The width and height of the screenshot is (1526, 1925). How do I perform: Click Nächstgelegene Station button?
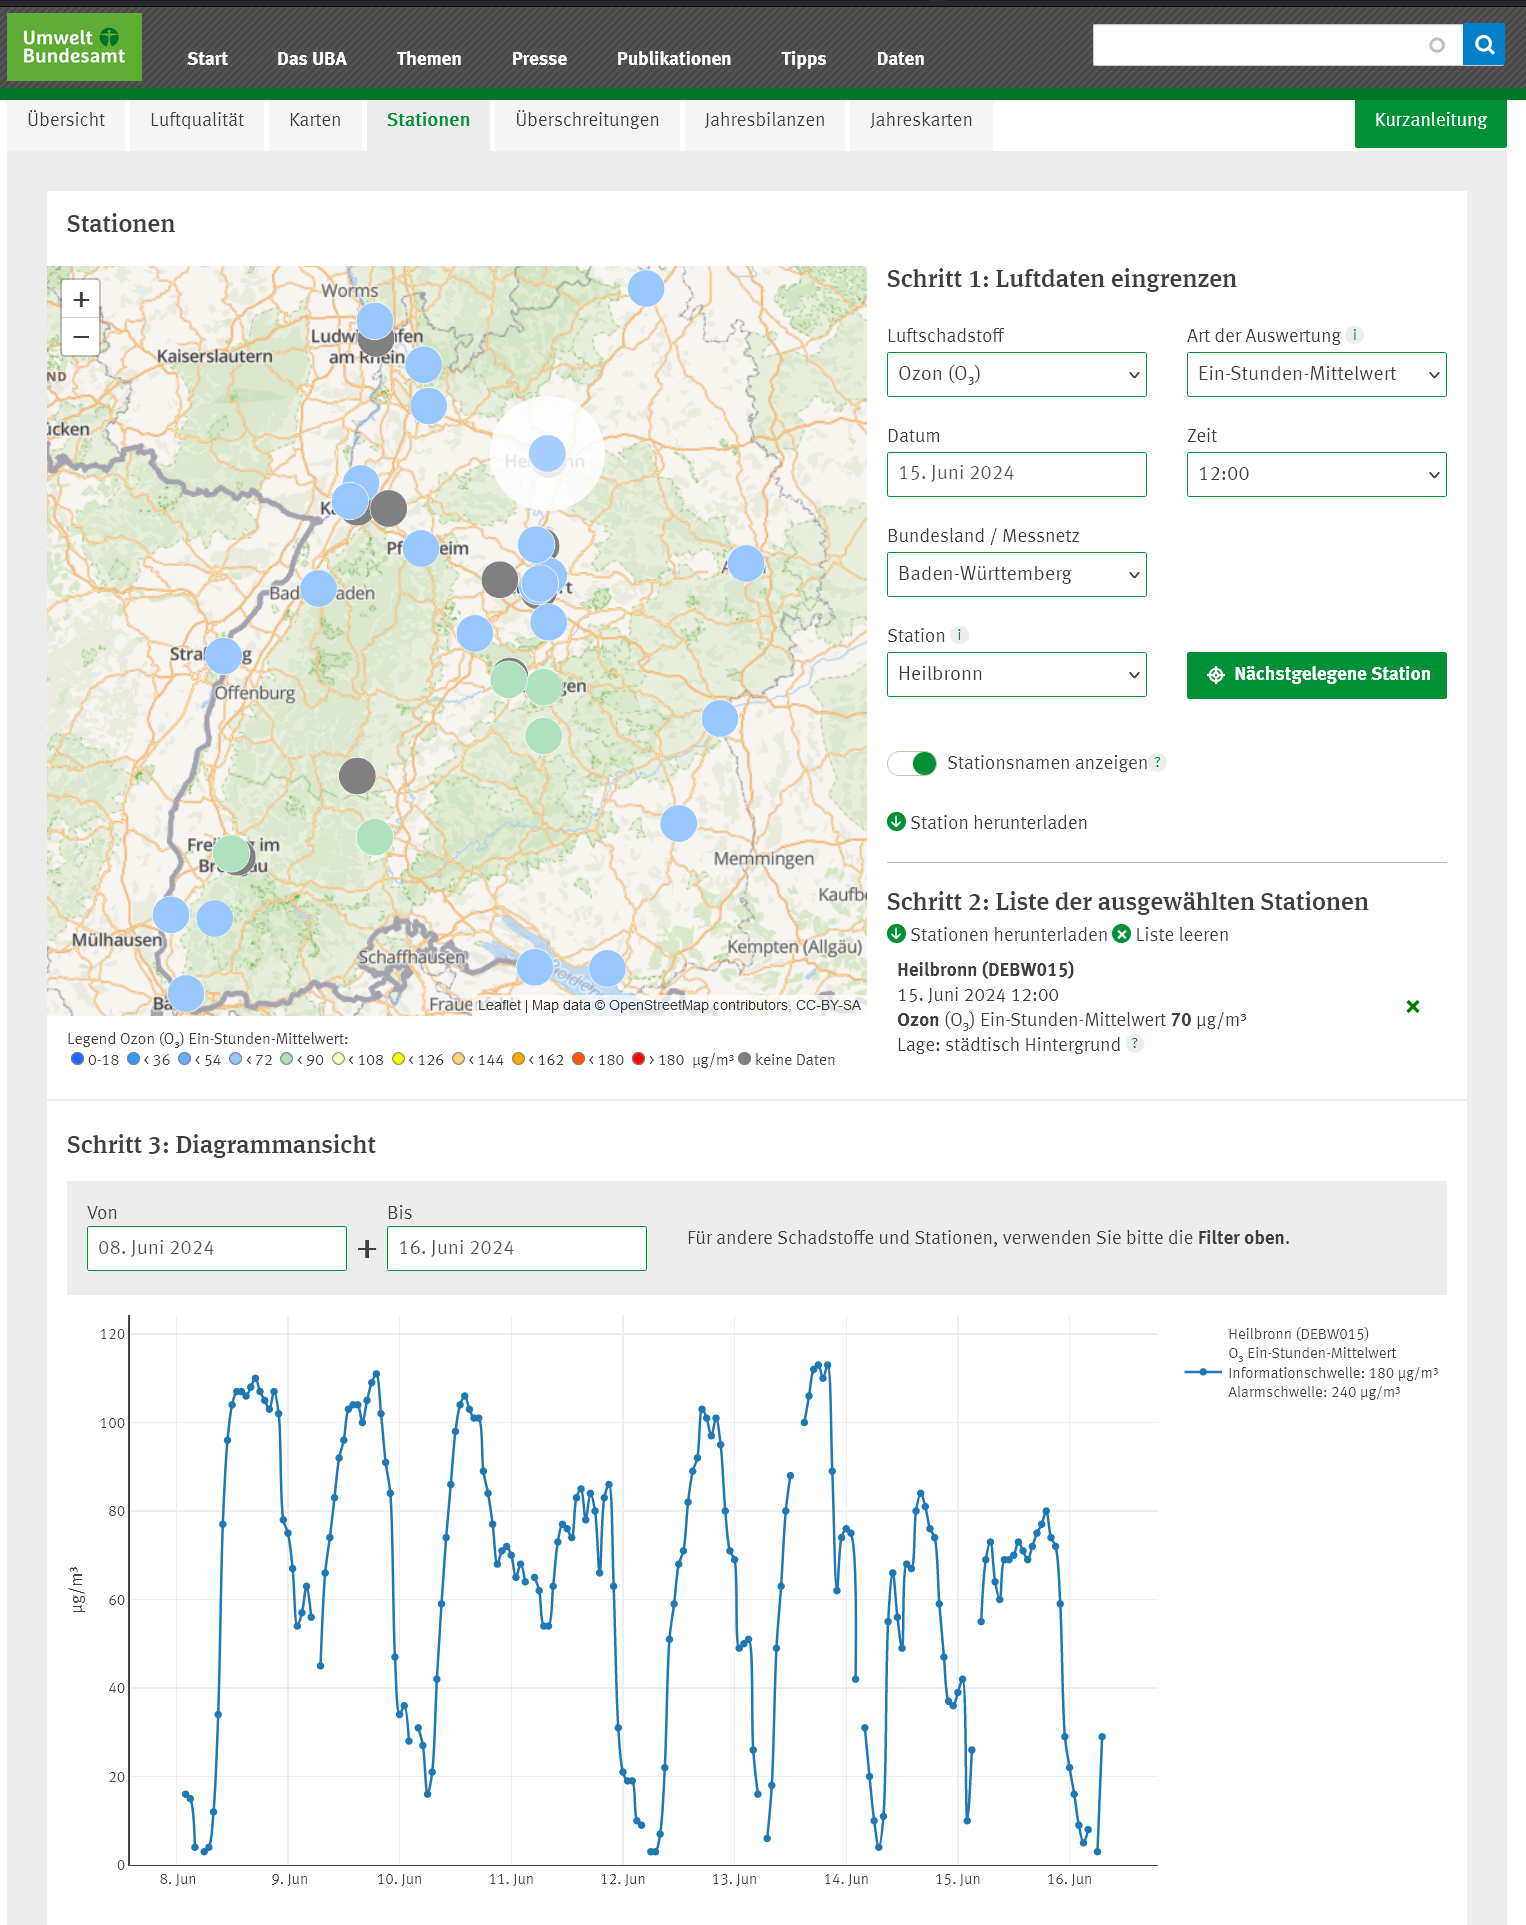point(1316,675)
